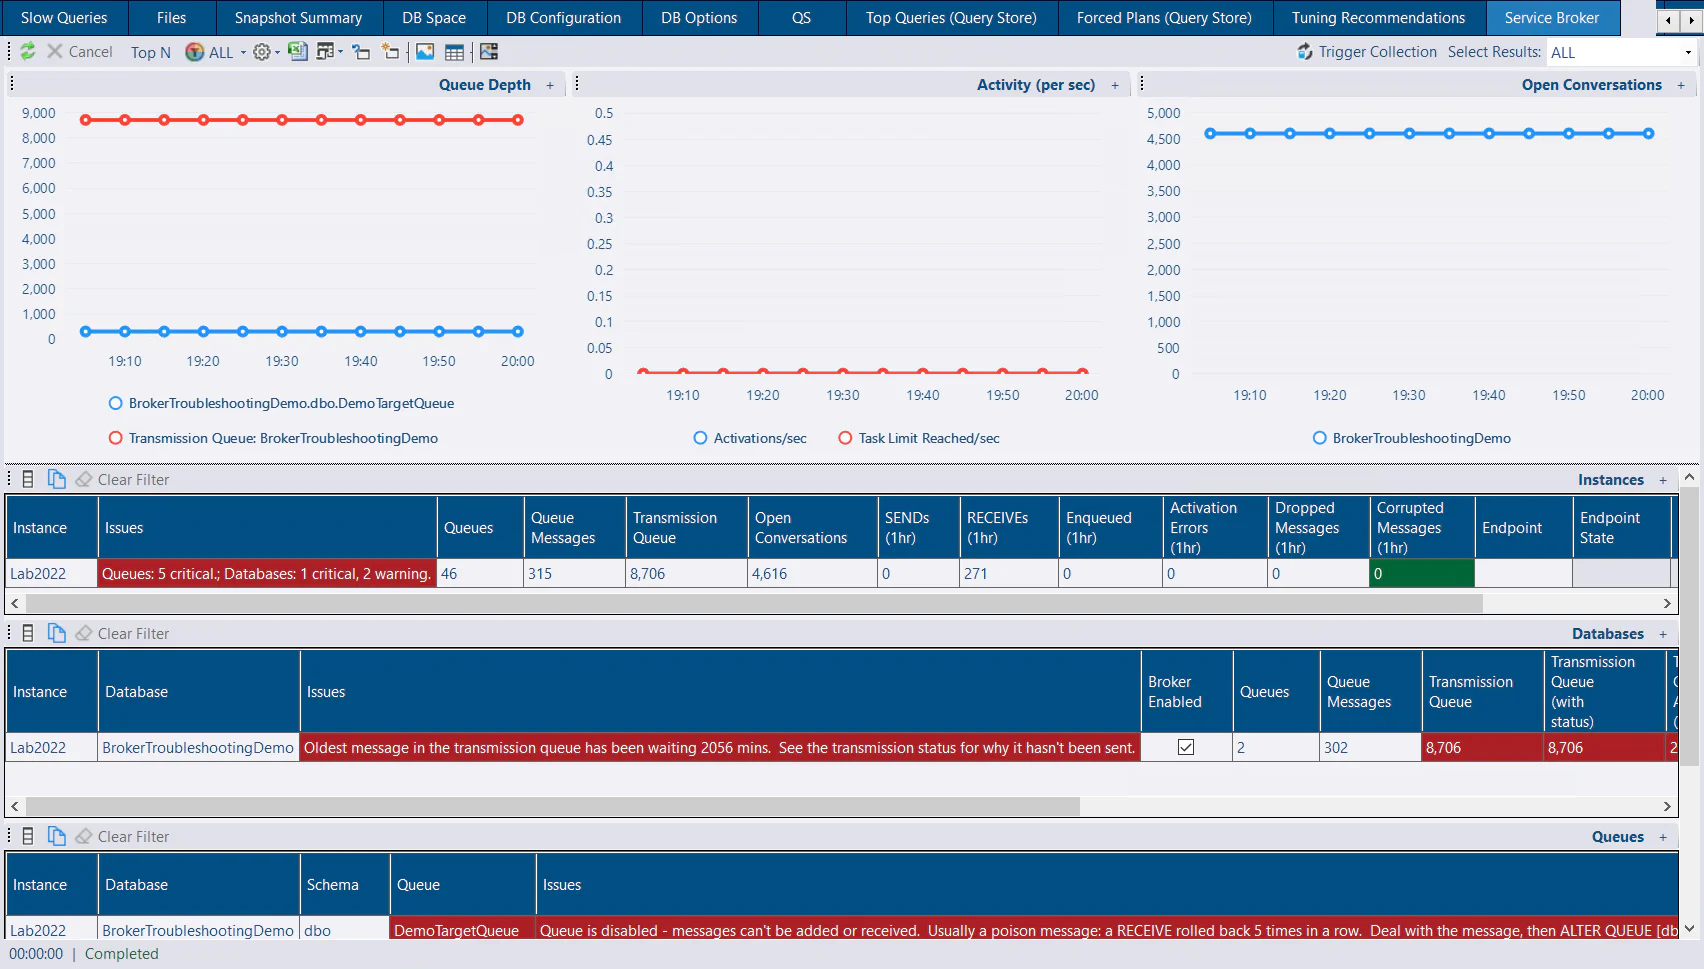Image resolution: width=1704 pixels, height=969 pixels.
Task: Open the settings gear icon in toolbar
Action: click(262, 52)
